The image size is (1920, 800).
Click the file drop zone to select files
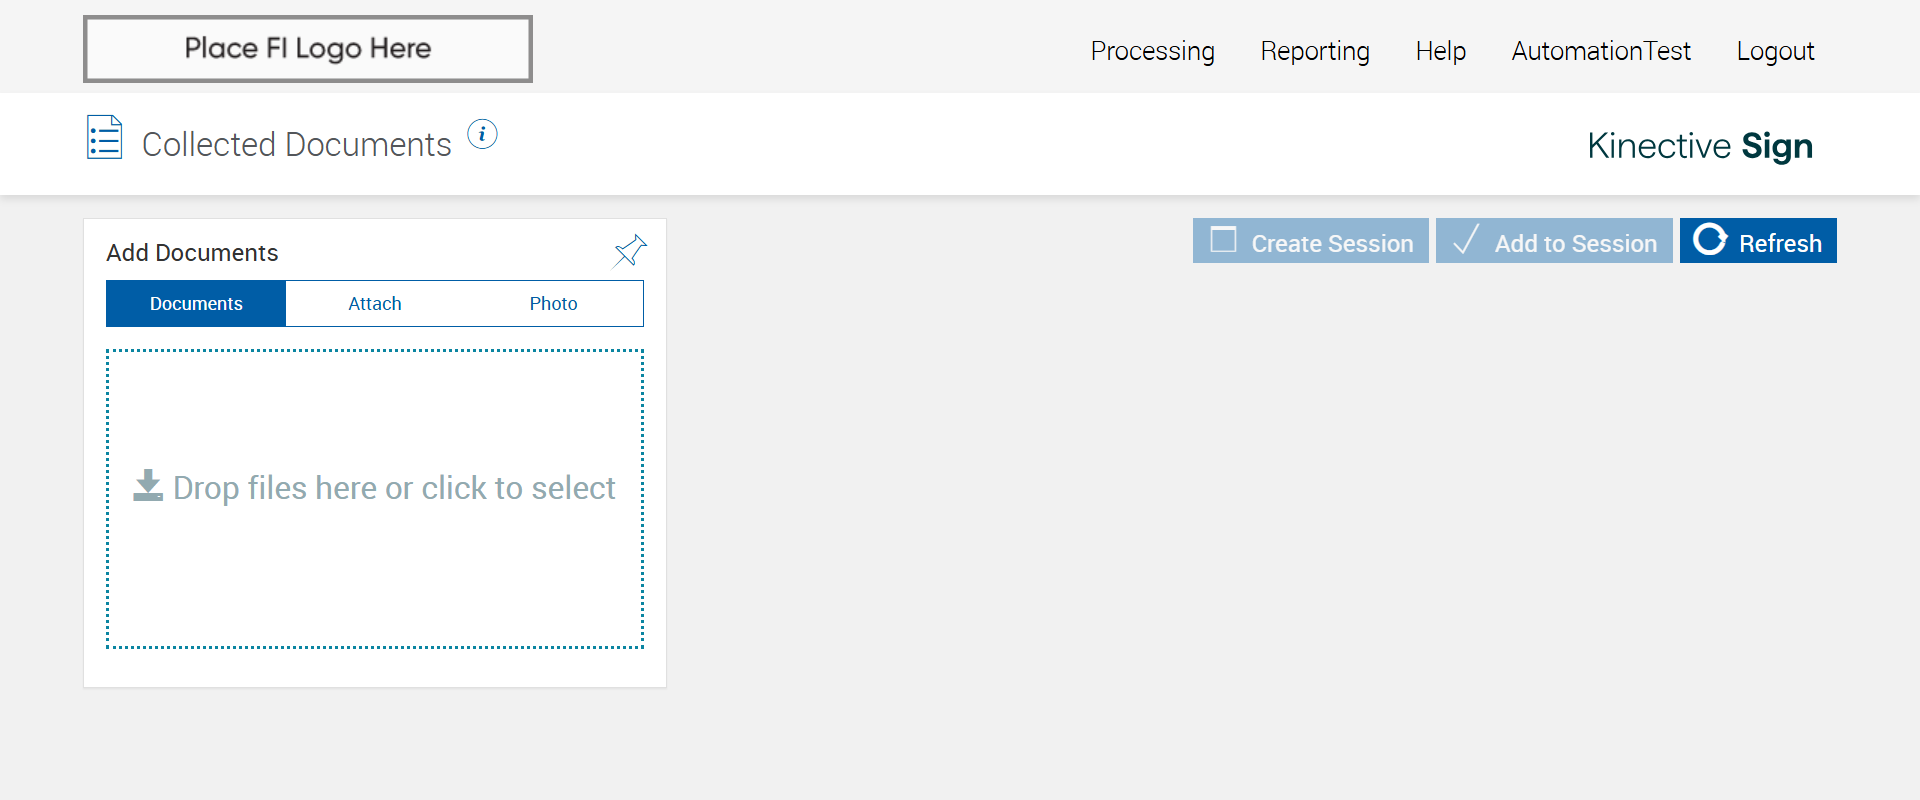[x=375, y=560]
